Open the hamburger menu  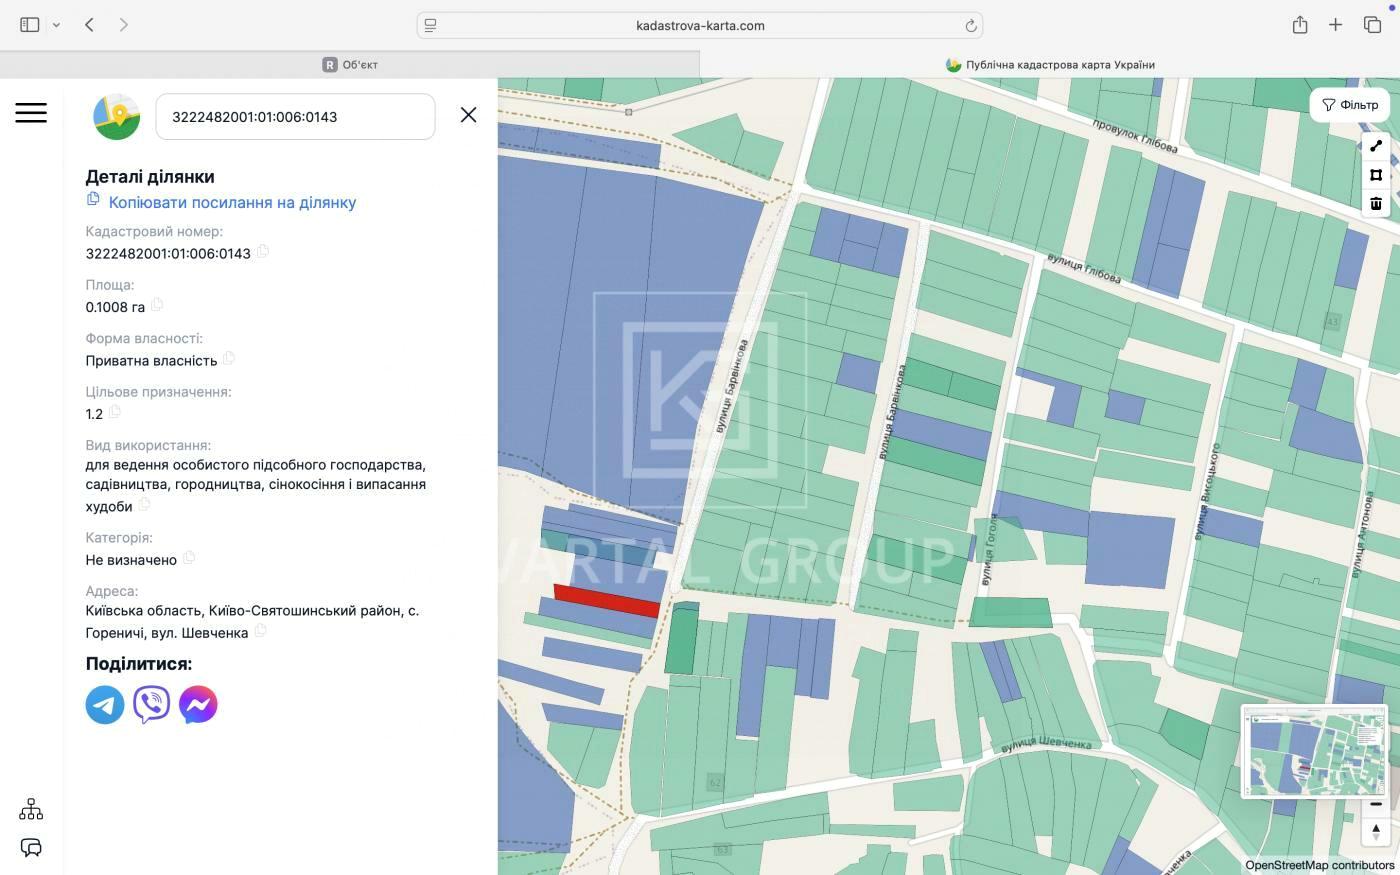(31, 113)
